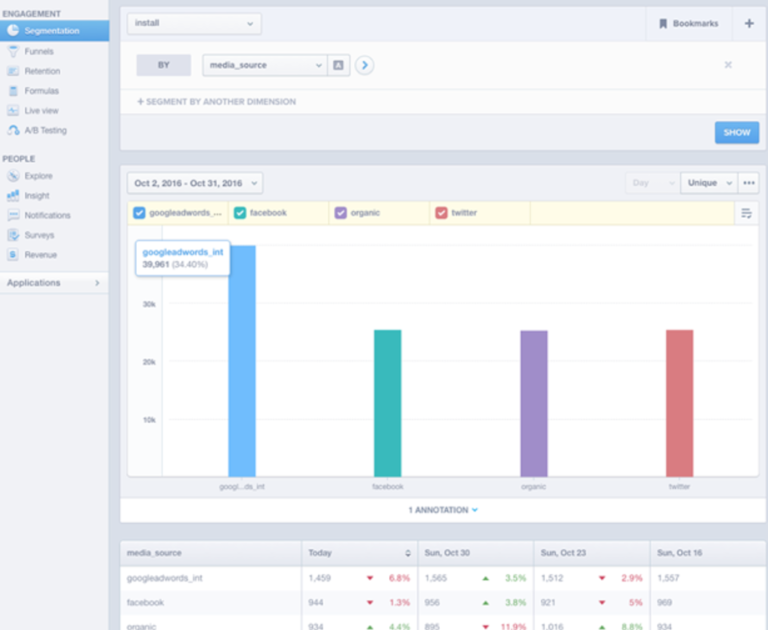Go to Retention
Image resolution: width=768 pixels, height=630 pixels.
[x=42, y=71]
